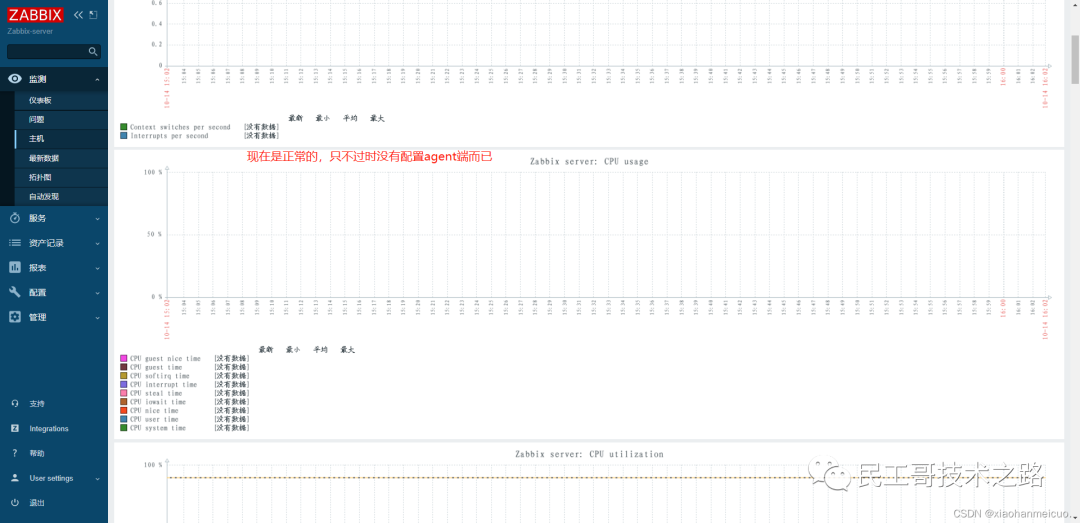Click the Interrupts per second swatch

tap(124, 136)
